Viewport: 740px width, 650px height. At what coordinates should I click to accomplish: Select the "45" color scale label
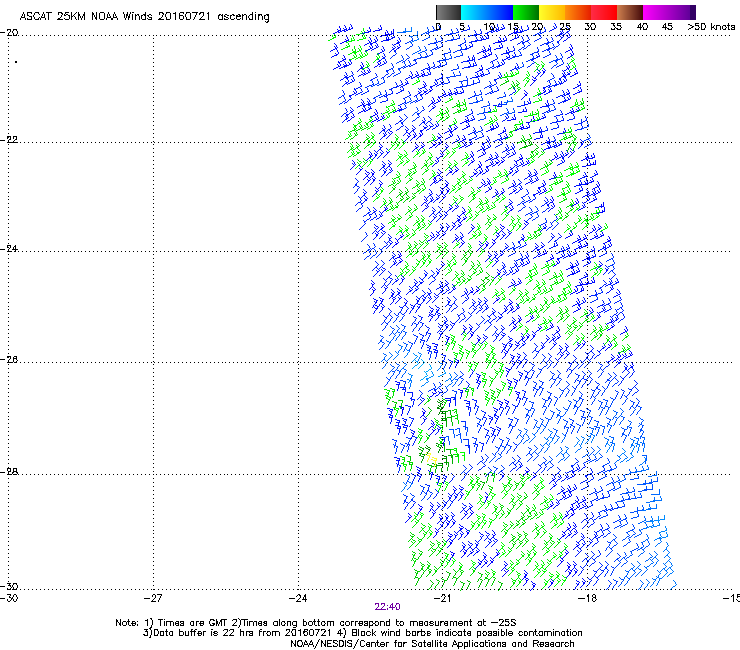[x=667, y=27]
